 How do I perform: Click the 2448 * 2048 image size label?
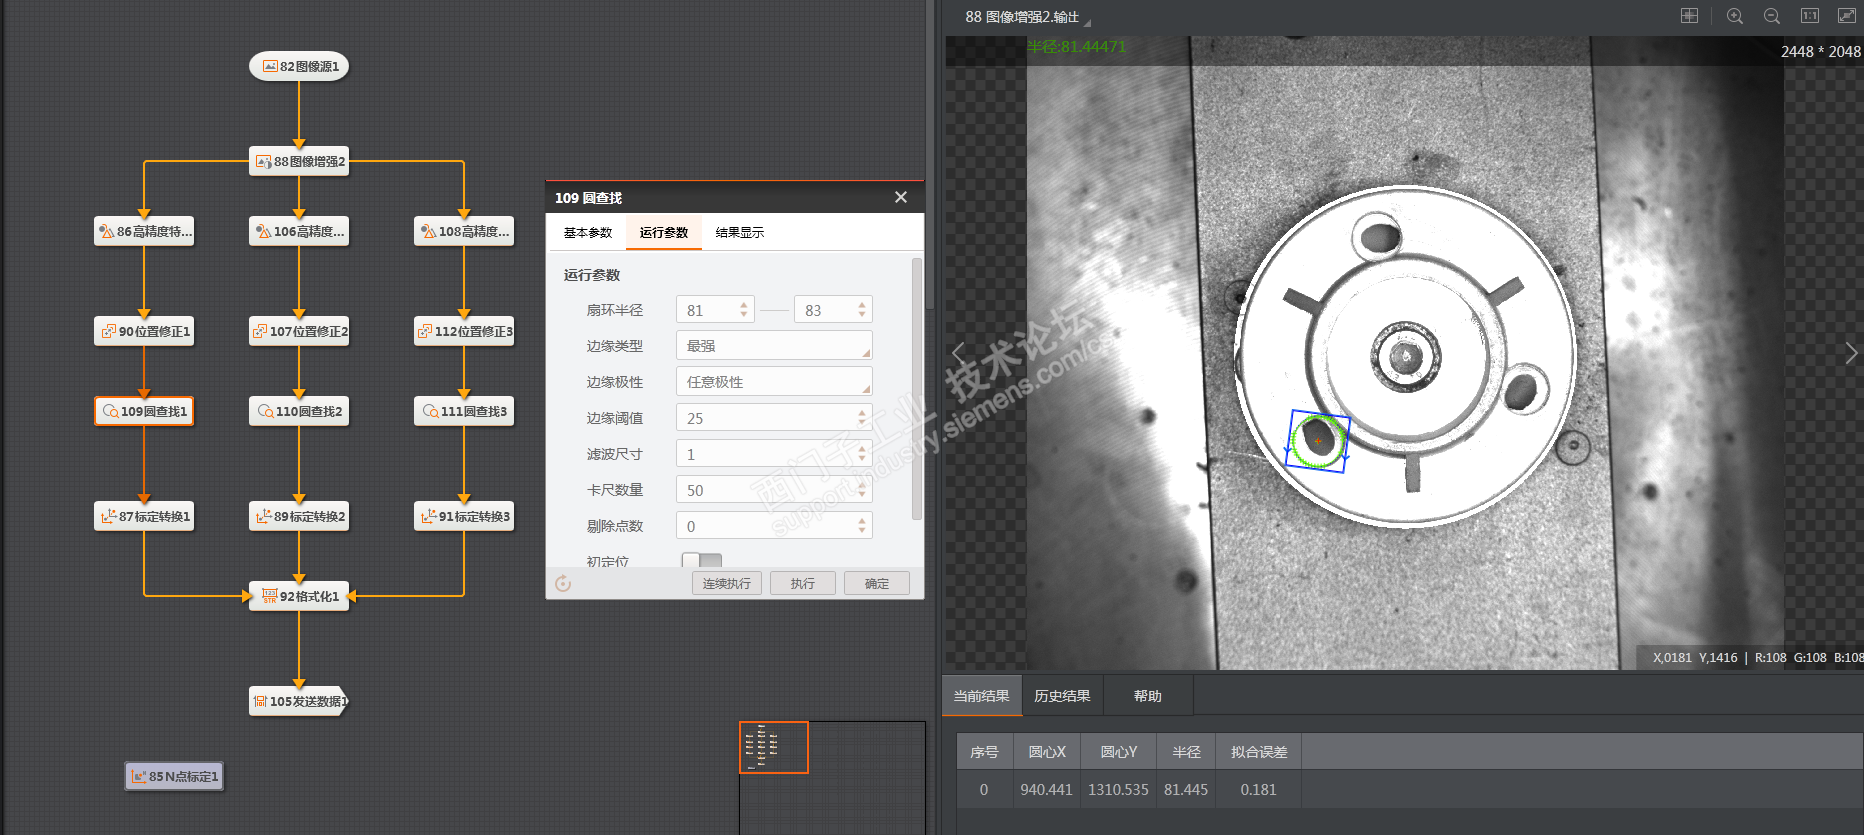click(x=1820, y=52)
